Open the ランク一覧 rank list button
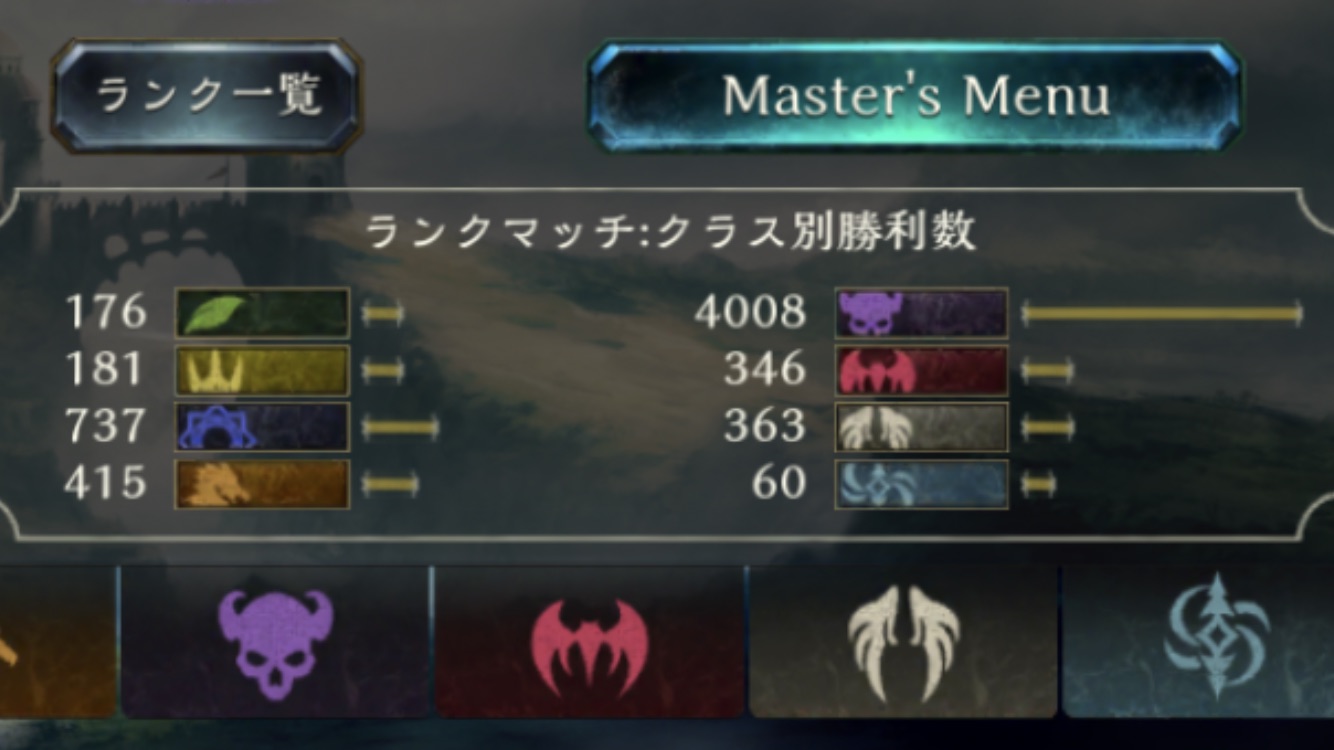This screenshot has width=1334, height=750. point(207,96)
